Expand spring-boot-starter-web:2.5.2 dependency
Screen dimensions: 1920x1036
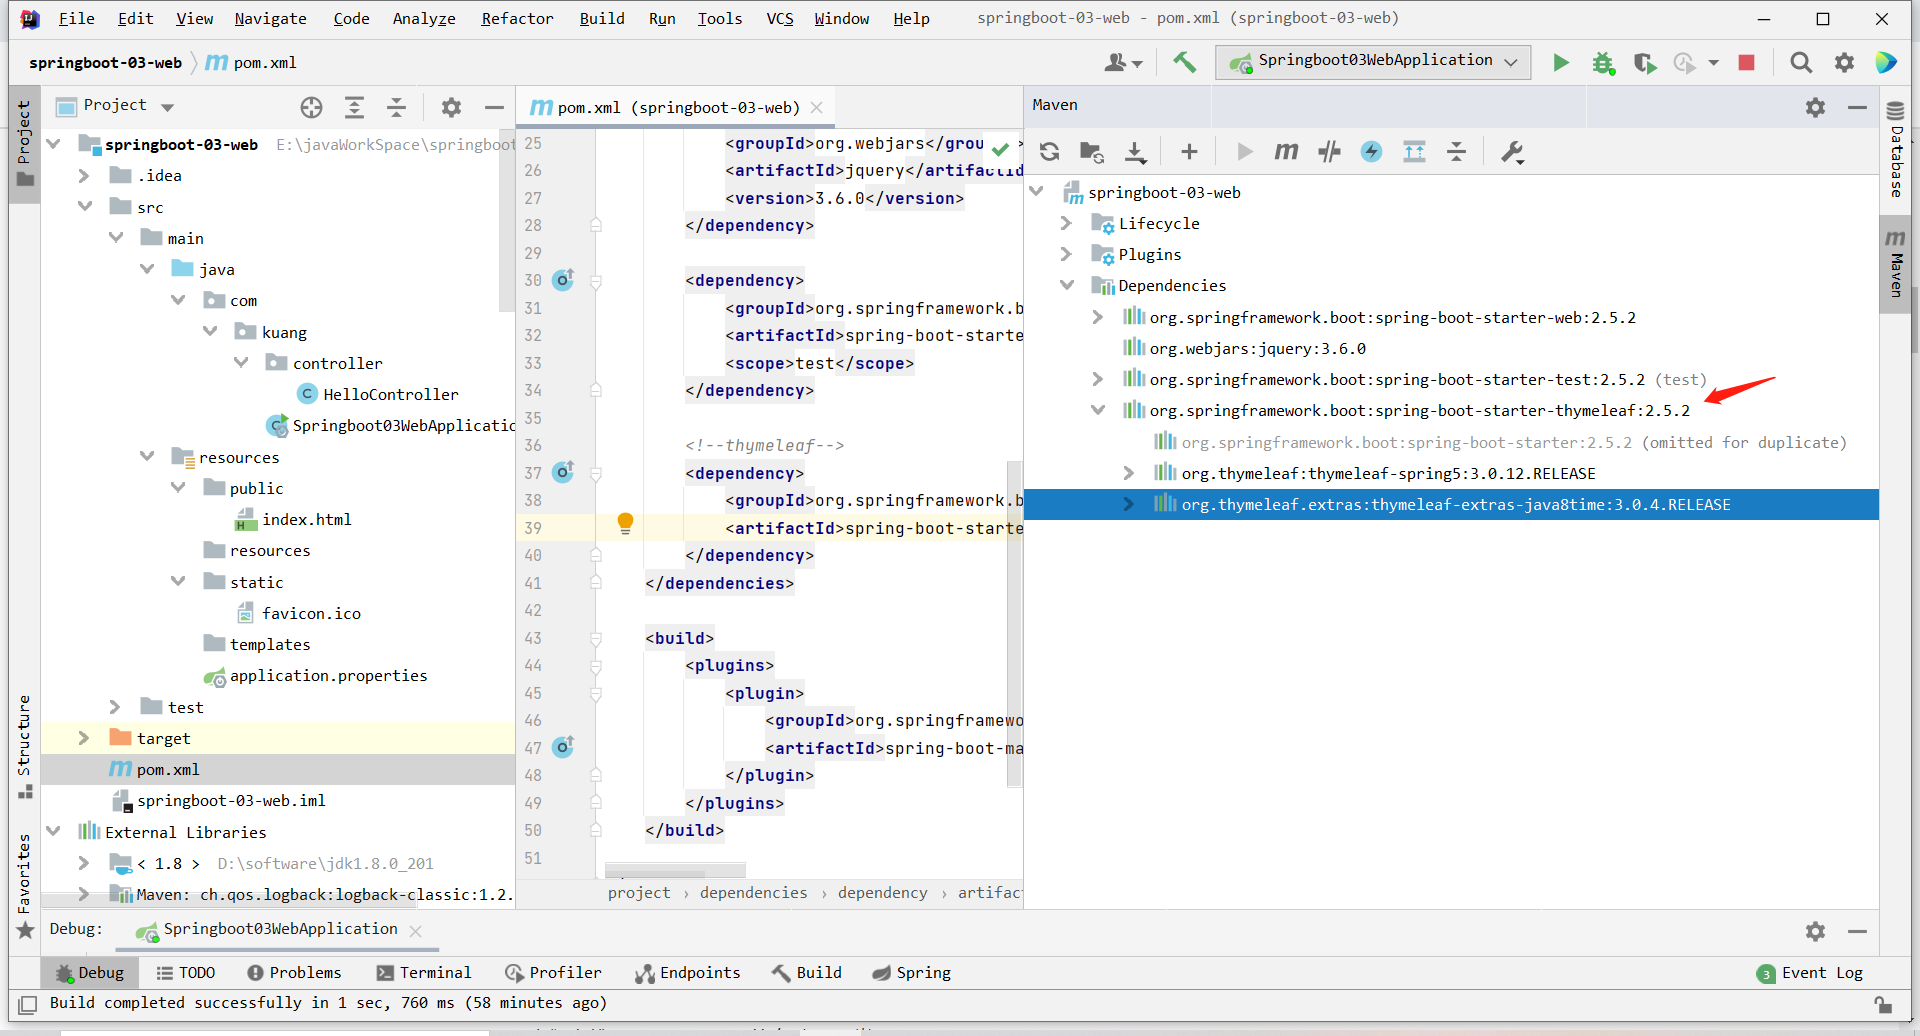click(1098, 317)
